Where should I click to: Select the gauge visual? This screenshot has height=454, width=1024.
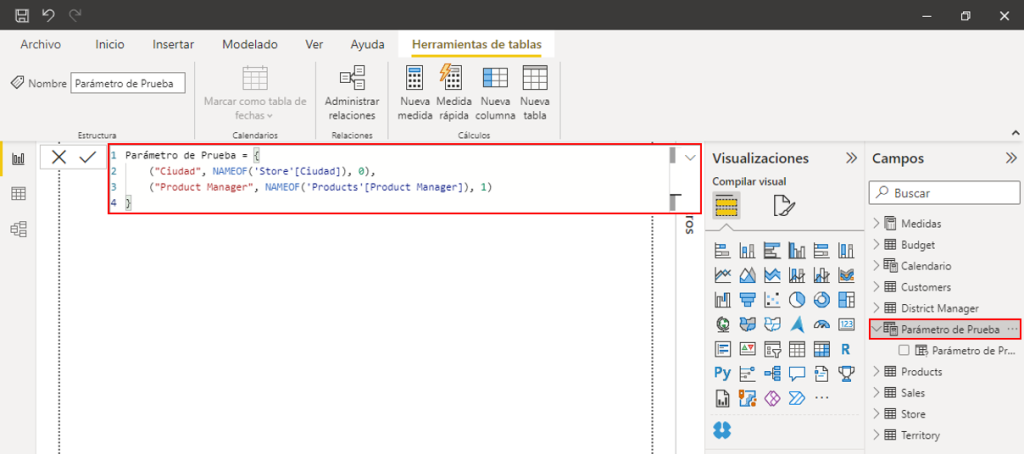pos(822,324)
